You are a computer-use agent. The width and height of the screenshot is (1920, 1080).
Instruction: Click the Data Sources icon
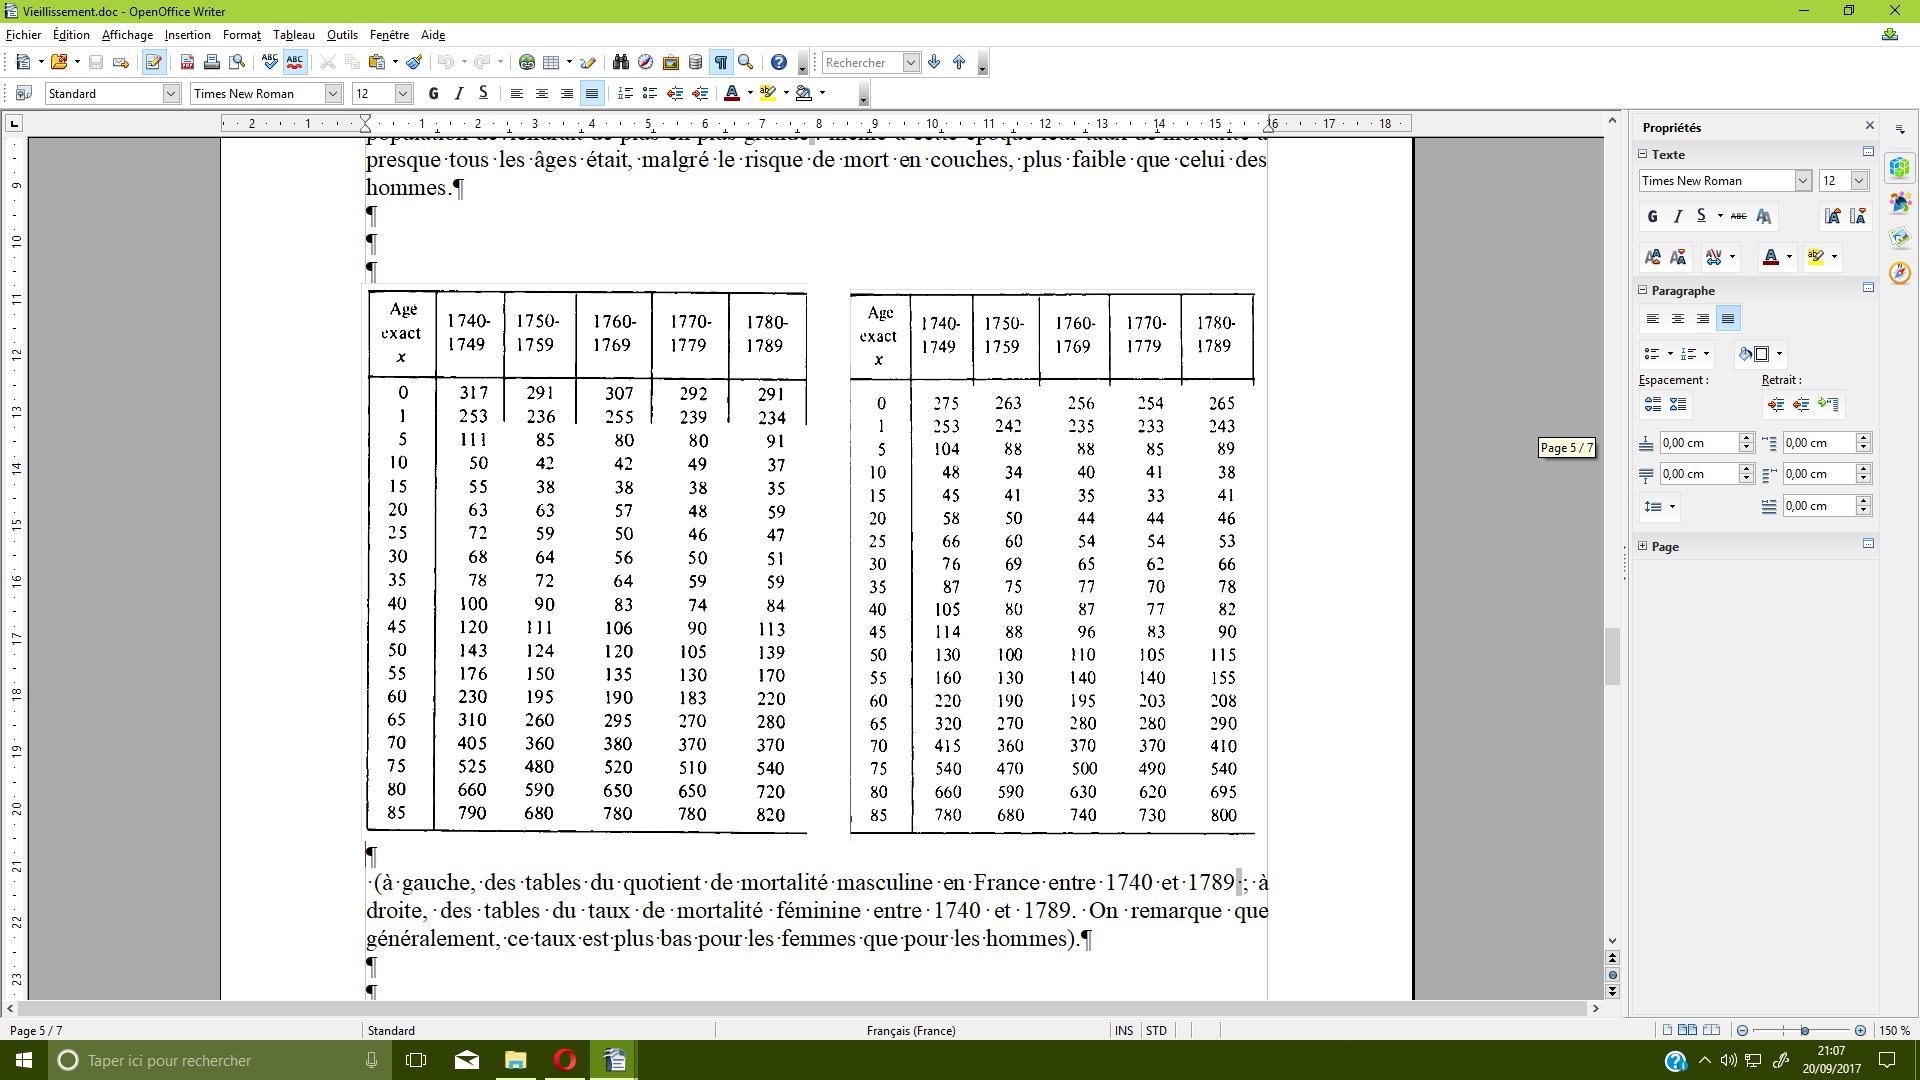[696, 62]
